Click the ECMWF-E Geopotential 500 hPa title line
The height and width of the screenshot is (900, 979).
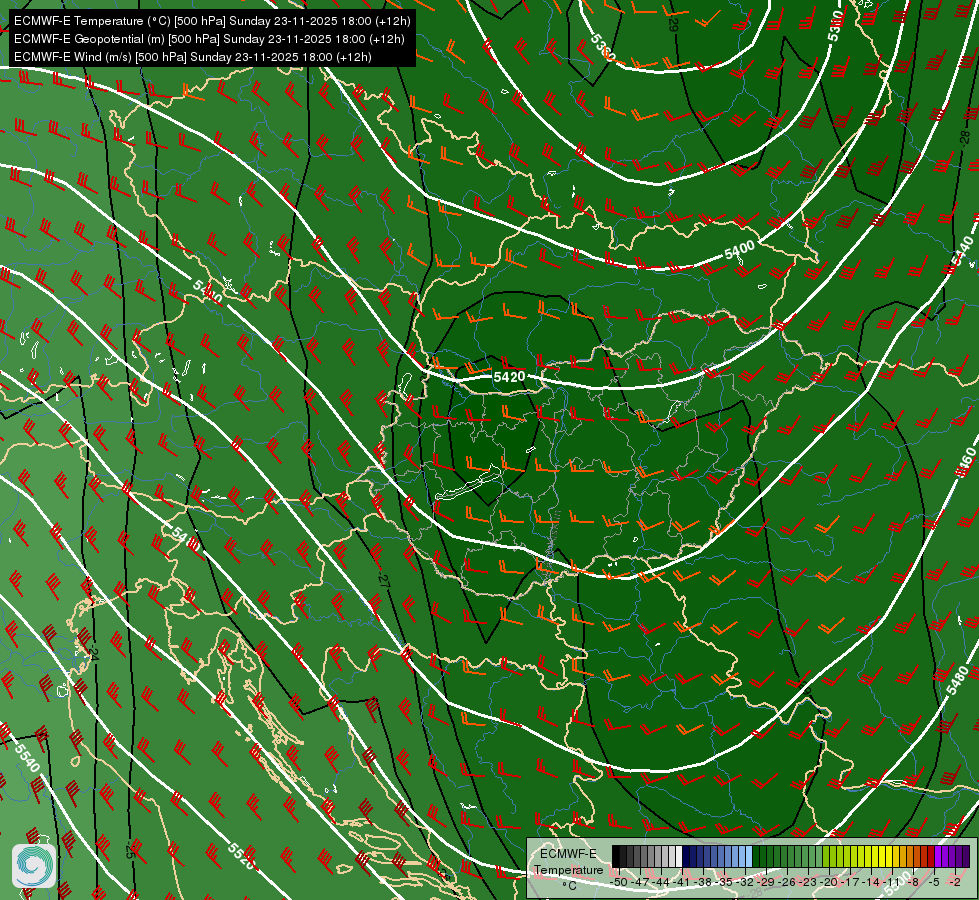209,39
